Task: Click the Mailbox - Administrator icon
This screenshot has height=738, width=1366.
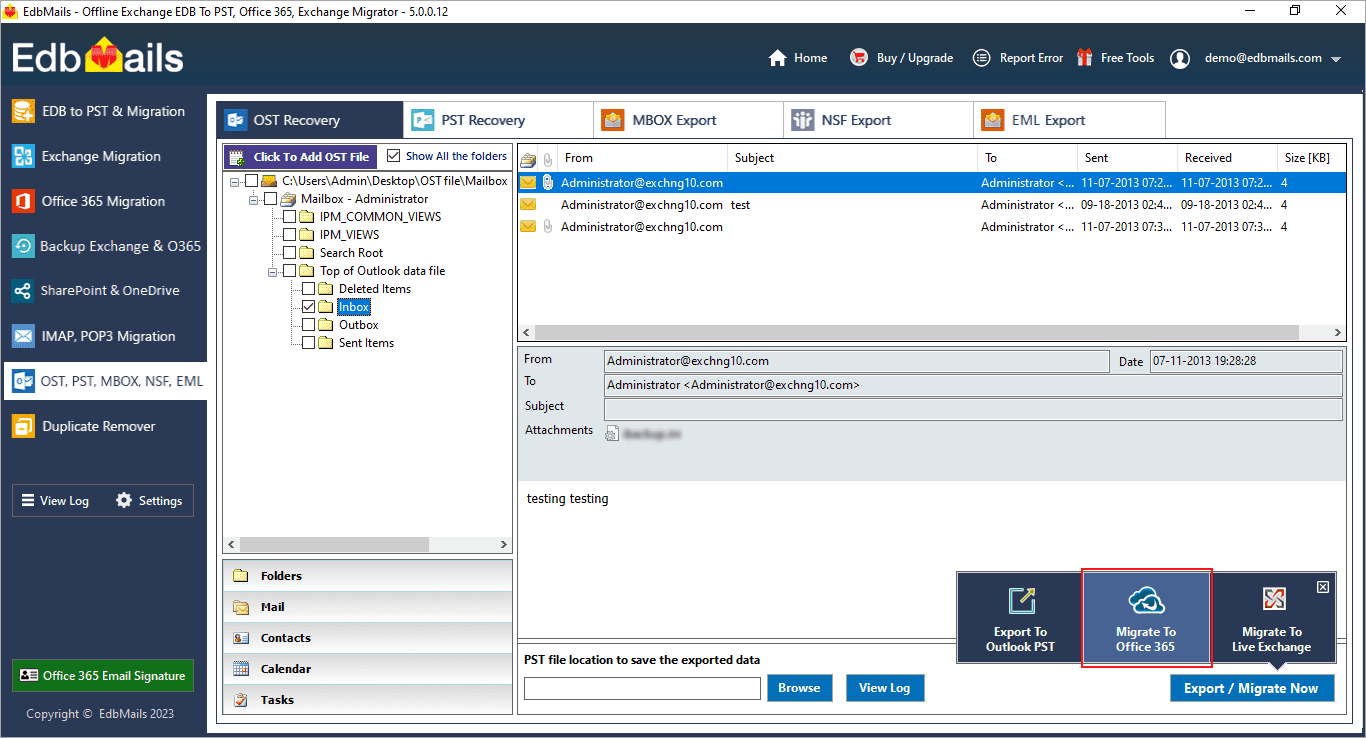Action: coord(288,199)
